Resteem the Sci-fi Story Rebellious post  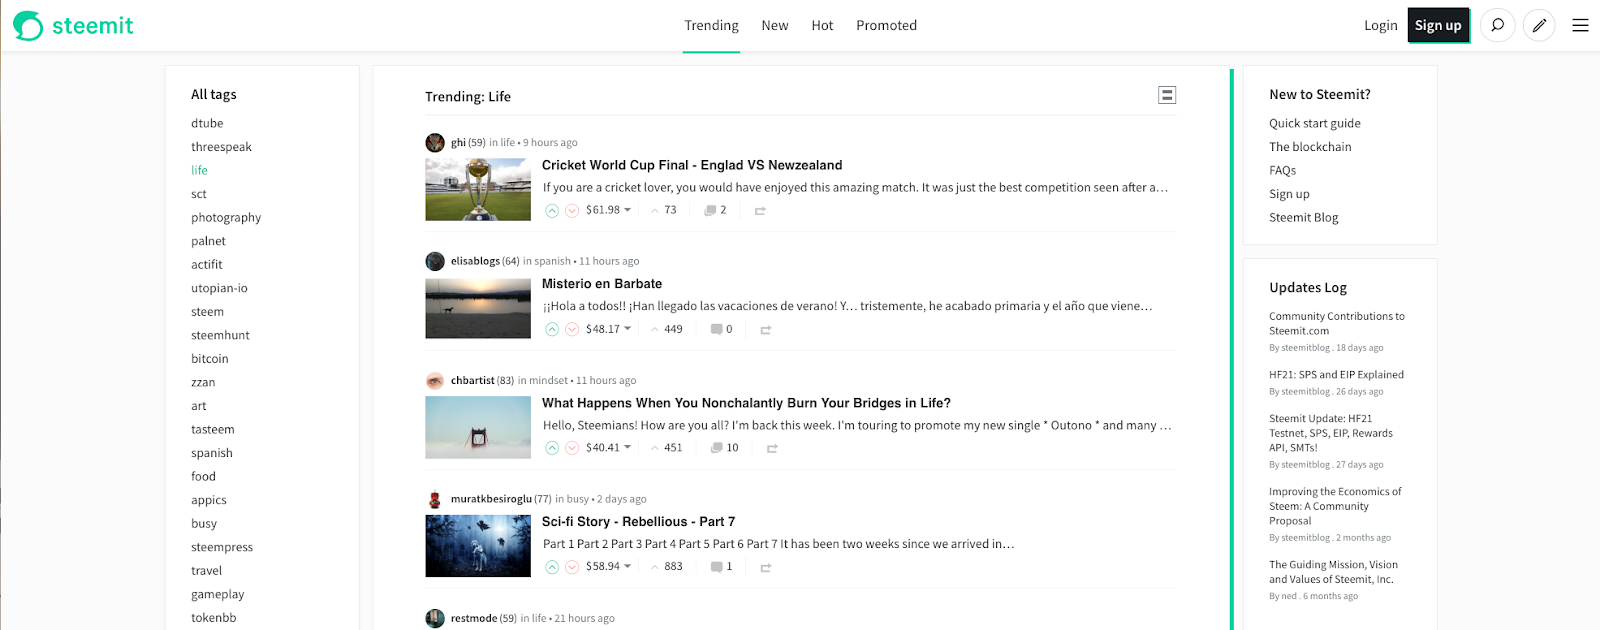click(766, 568)
